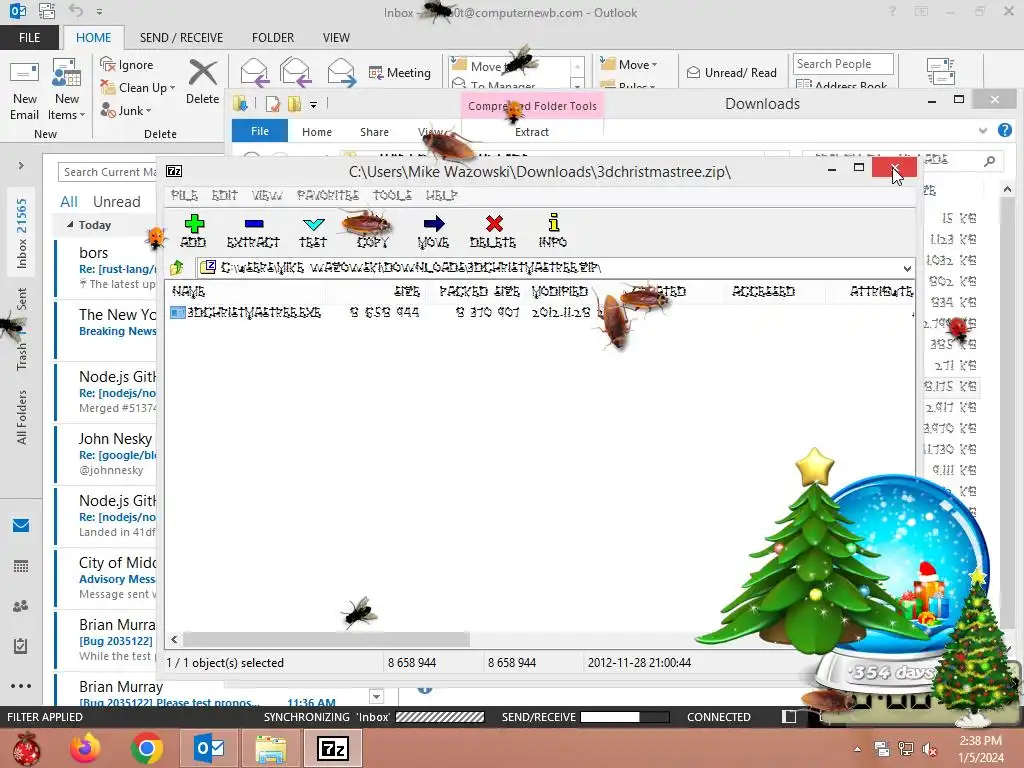This screenshot has width=1024, height=768.
Task: Expand the Downloads window ribbon chevron
Action: [x=982, y=131]
